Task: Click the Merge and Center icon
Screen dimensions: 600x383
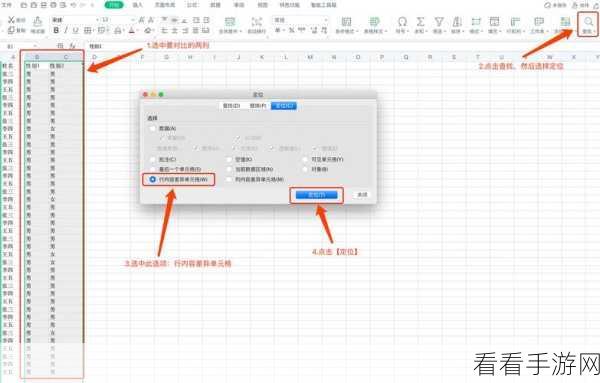Action: click(x=230, y=21)
